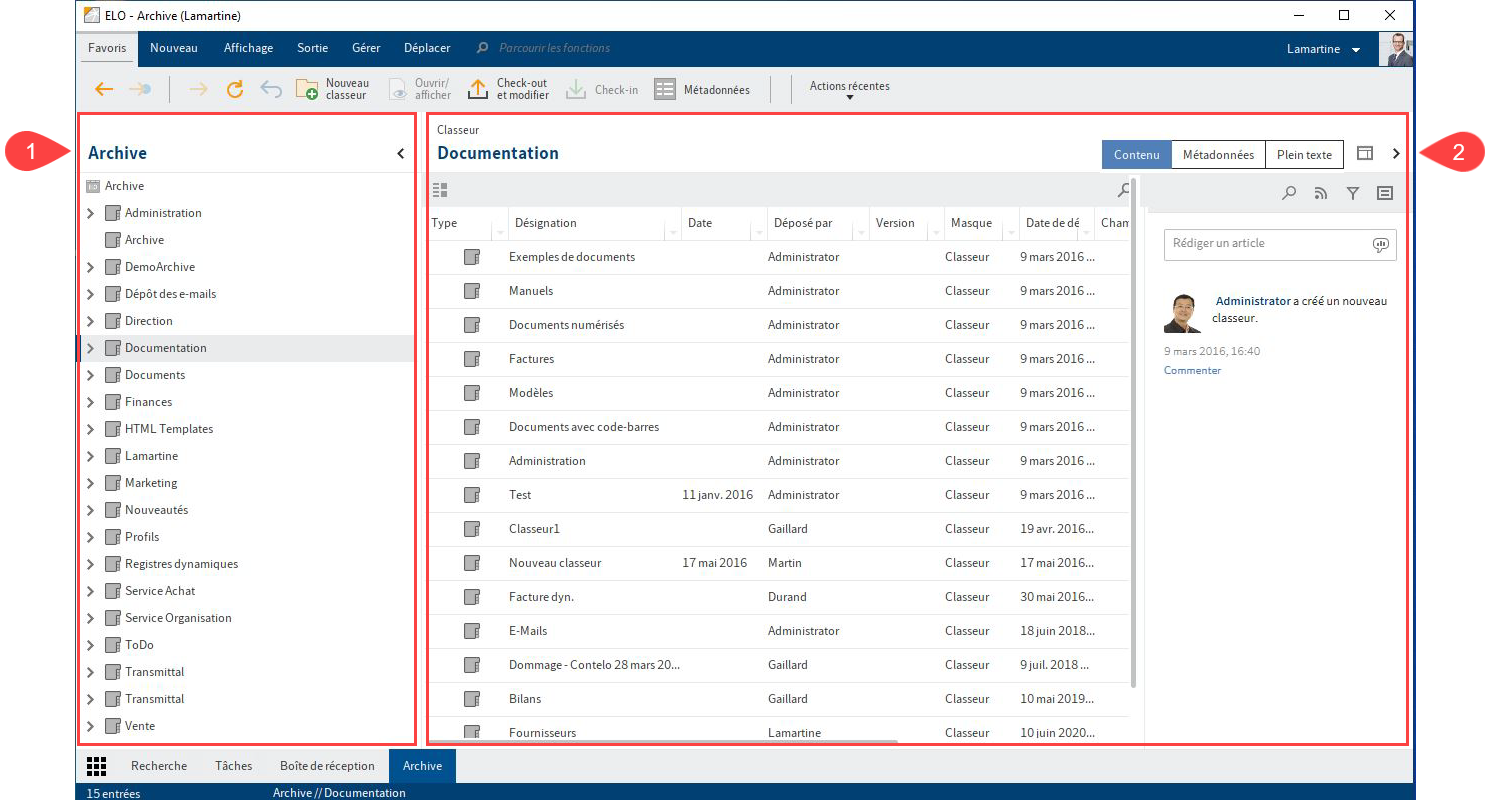
Task: Click the Lamartine user profile photo
Action: click(1396, 49)
